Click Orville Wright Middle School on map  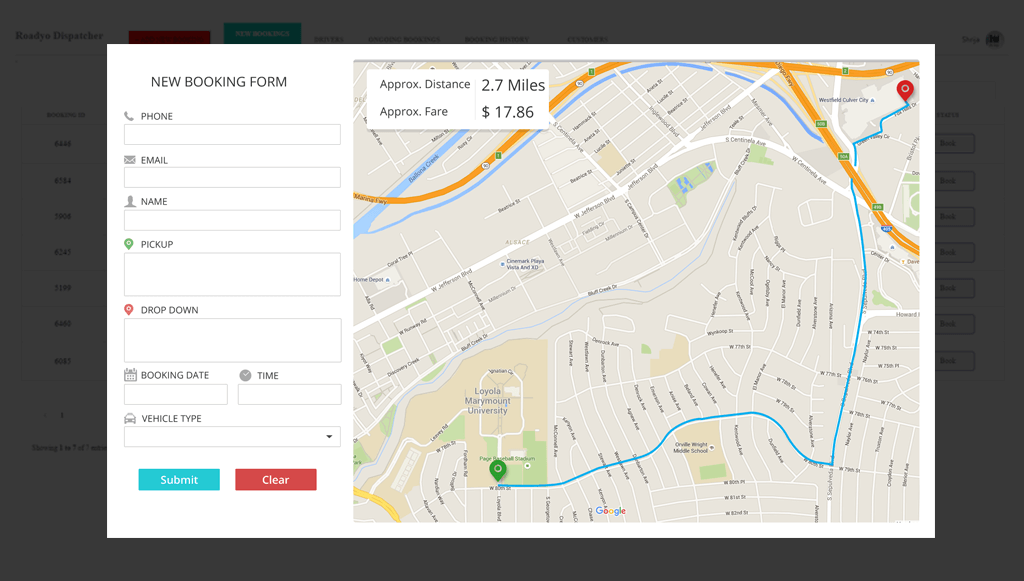691,447
